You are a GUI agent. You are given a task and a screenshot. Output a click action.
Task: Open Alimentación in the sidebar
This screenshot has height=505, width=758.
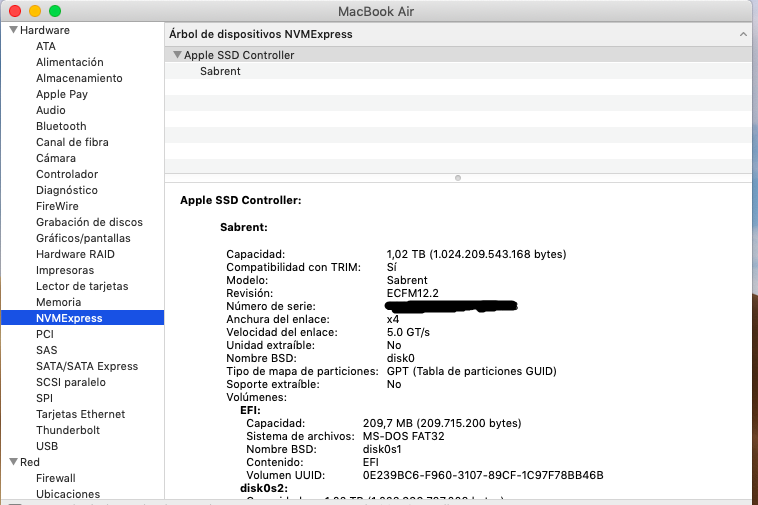70,62
